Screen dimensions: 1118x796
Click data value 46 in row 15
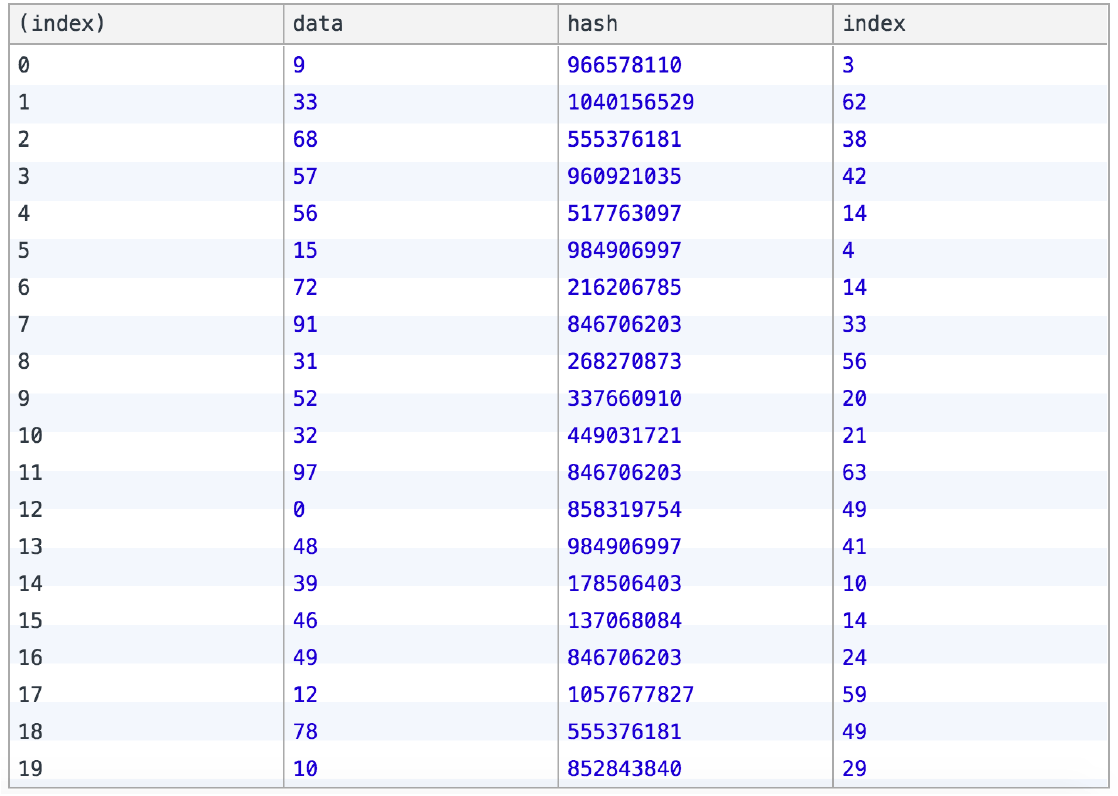pyautogui.click(x=305, y=621)
